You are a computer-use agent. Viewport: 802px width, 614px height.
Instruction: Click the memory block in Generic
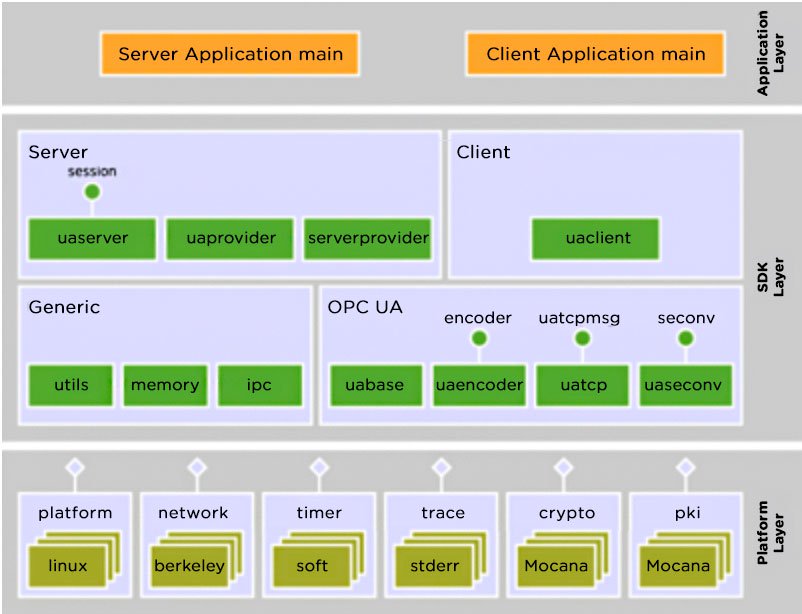(165, 385)
